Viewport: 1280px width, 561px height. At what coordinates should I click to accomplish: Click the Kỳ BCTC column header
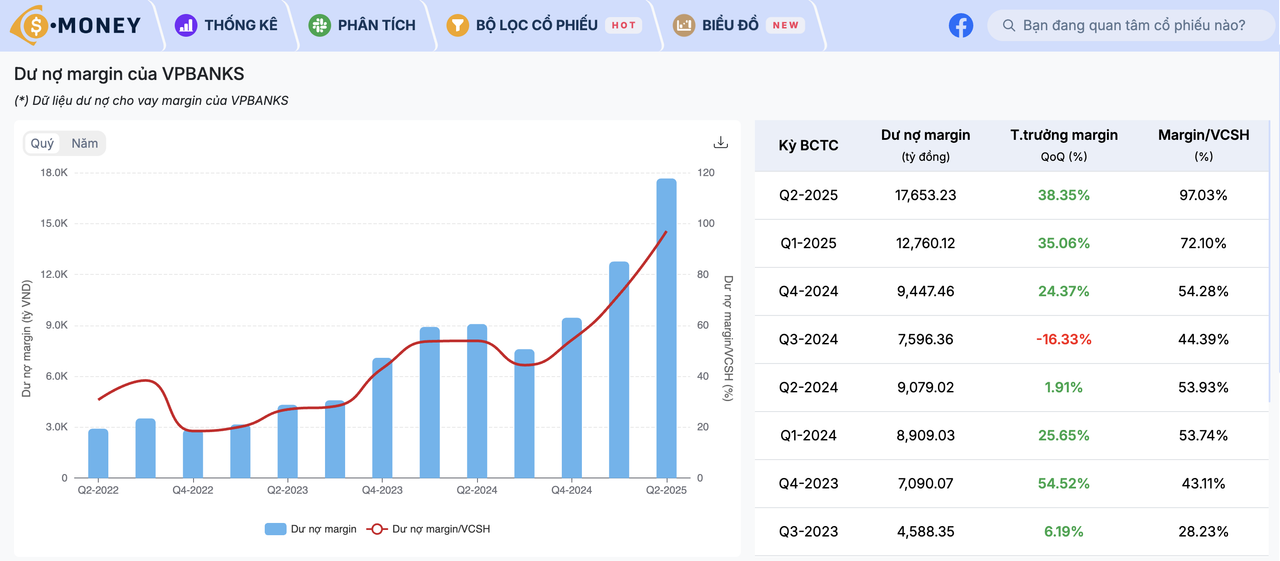(x=808, y=145)
